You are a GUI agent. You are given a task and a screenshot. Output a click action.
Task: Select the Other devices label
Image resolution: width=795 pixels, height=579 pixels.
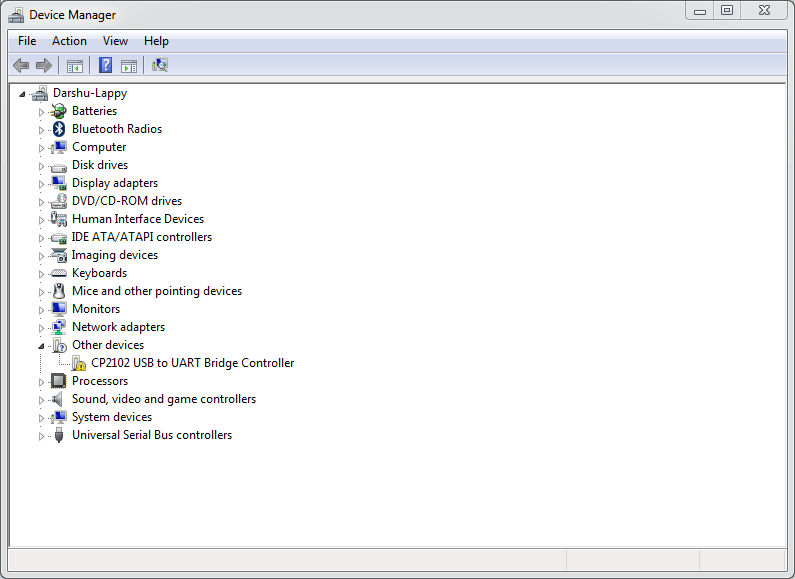(108, 345)
